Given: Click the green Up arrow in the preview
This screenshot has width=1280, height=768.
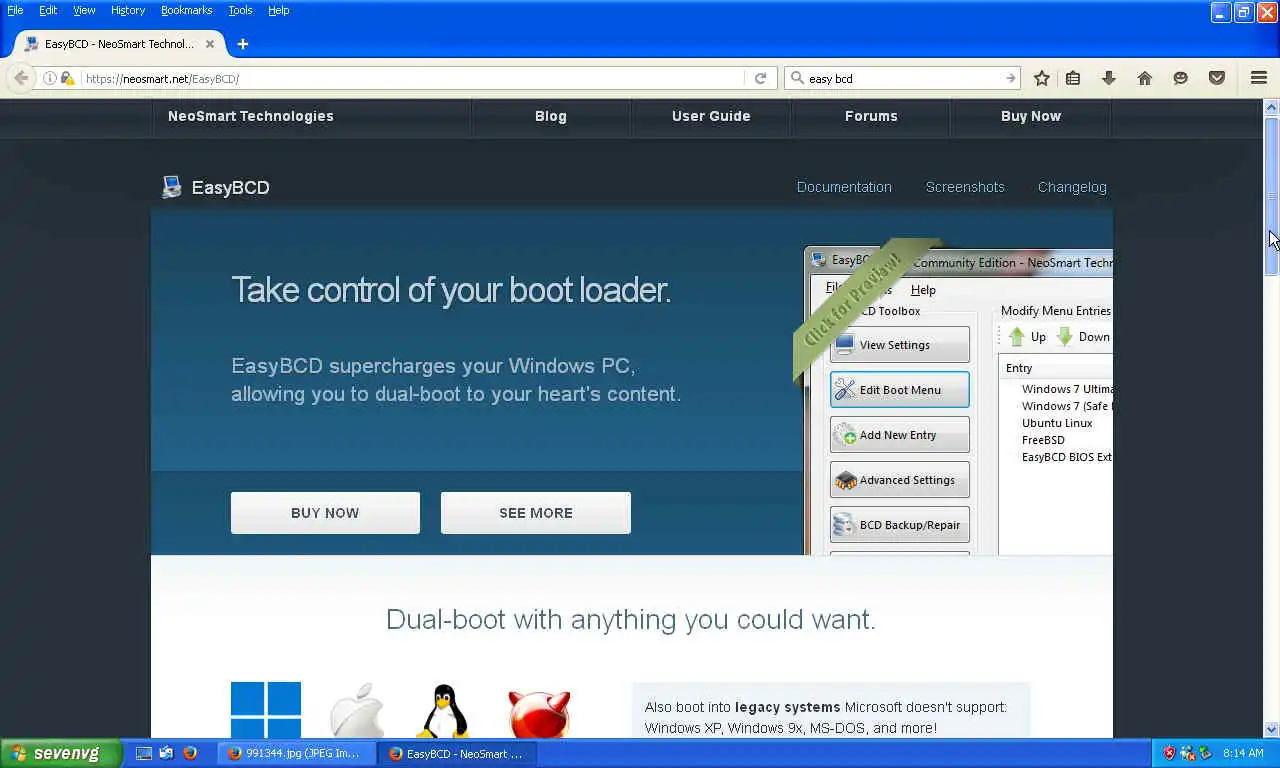Looking at the screenshot, I should [1017, 337].
